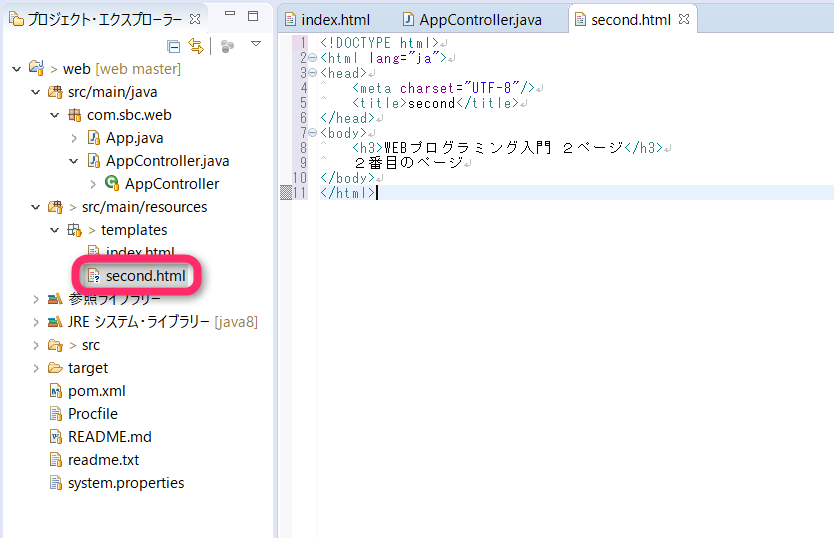Select AppController.java in the tree
Viewport: 834px width, 538px height.
click(168, 161)
